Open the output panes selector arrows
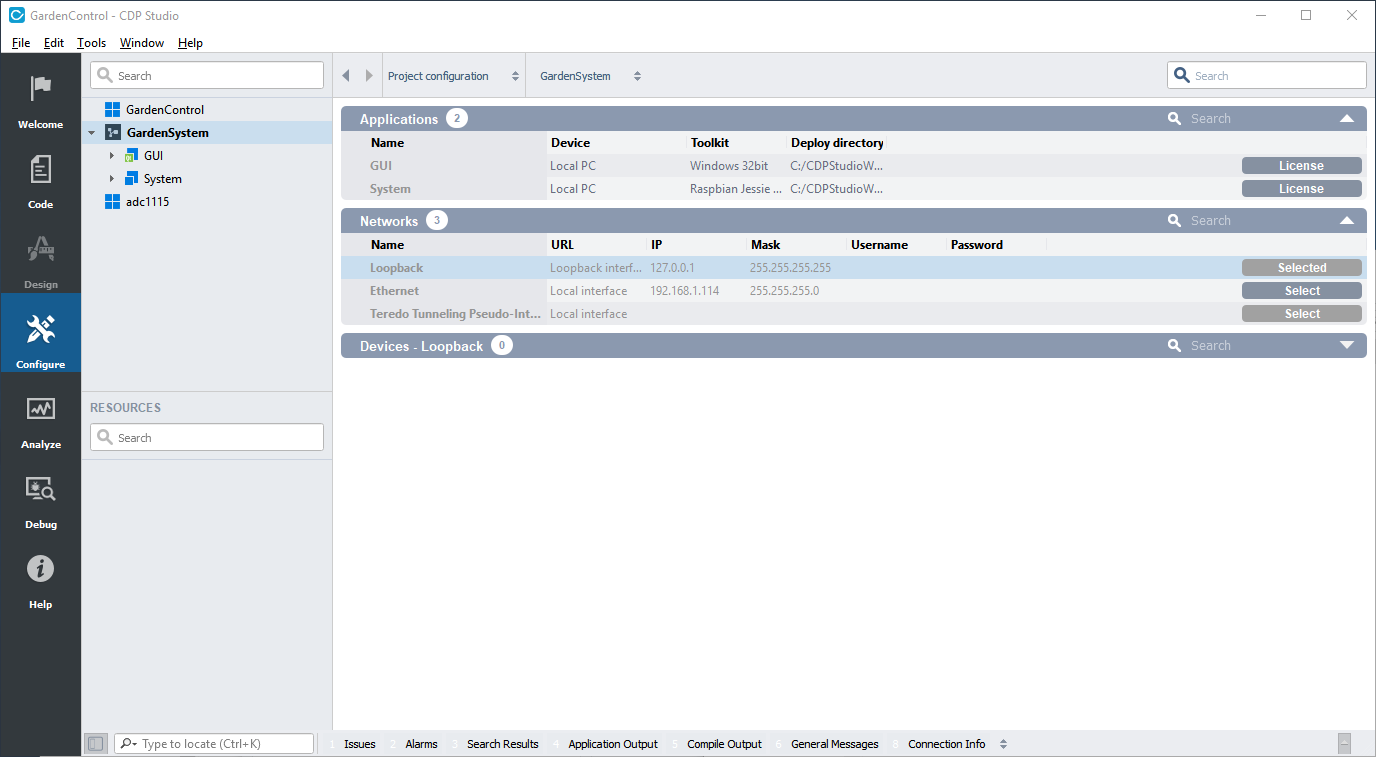The height and width of the screenshot is (757, 1376). point(1003,744)
